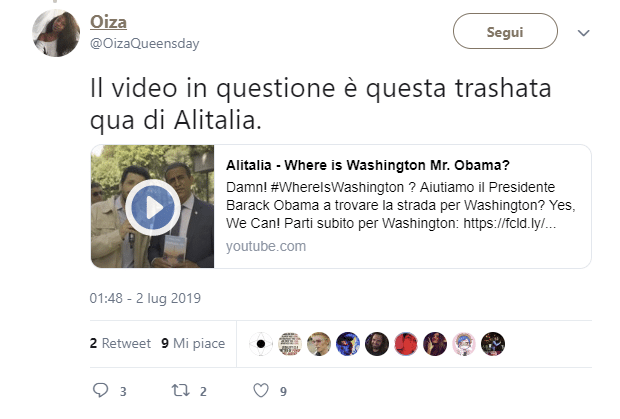Click the reply speech bubble icon
The height and width of the screenshot is (419, 620).
[x=100, y=390]
